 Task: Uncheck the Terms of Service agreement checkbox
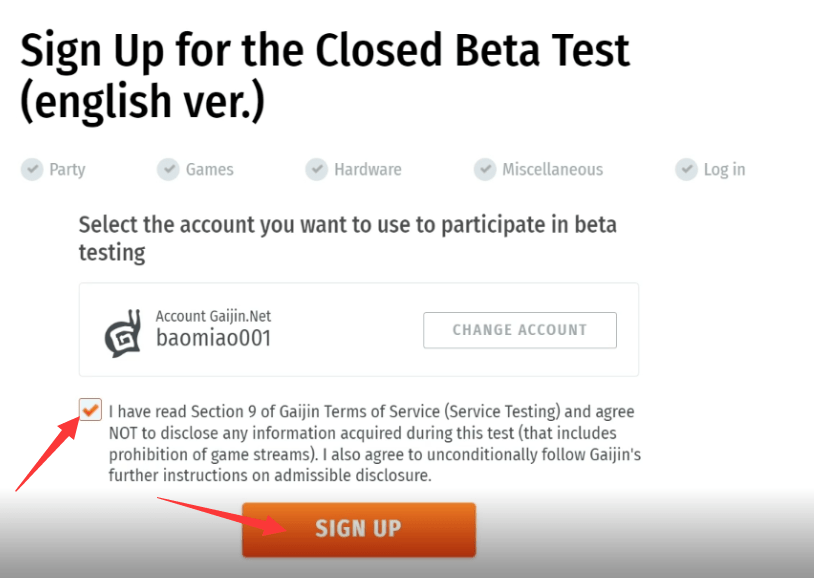click(90, 410)
